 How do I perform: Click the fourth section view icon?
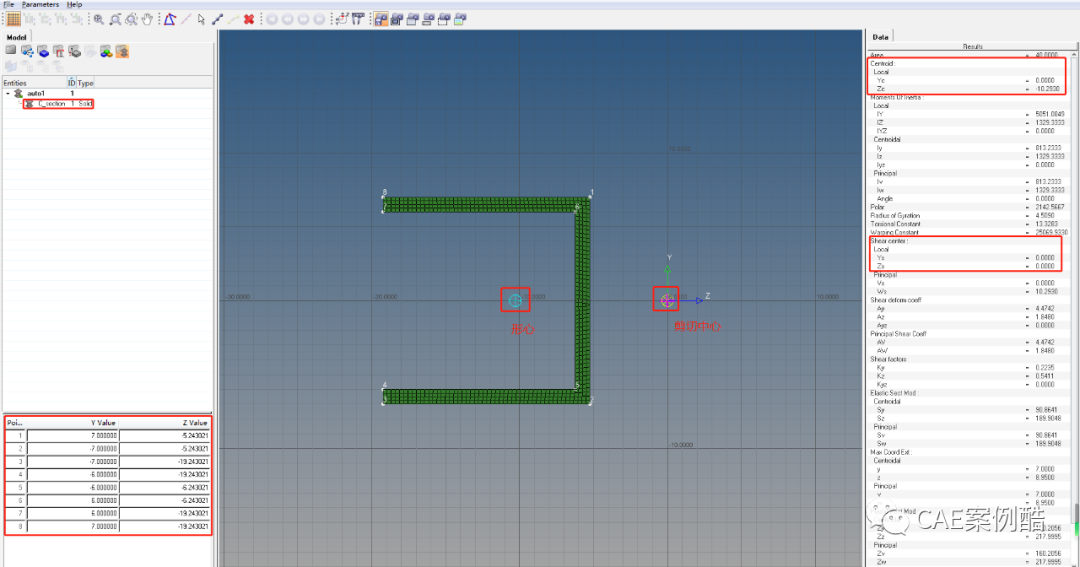pyautogui.click(x=428, y=19)
